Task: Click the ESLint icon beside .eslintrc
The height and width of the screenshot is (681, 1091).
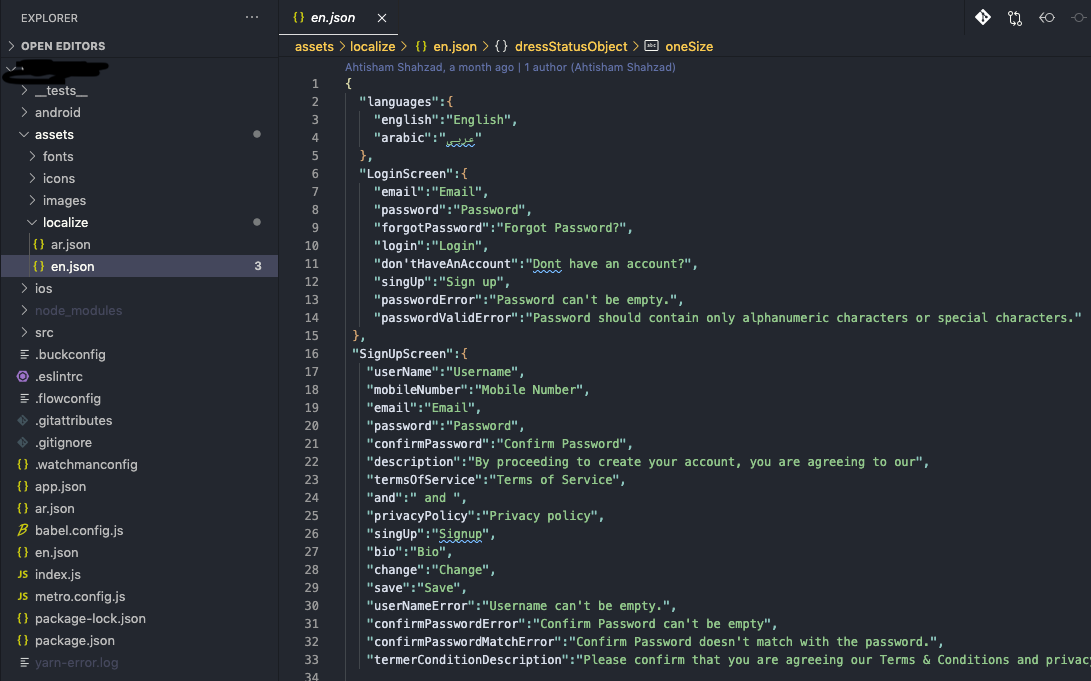Action: tap(22, 376)
